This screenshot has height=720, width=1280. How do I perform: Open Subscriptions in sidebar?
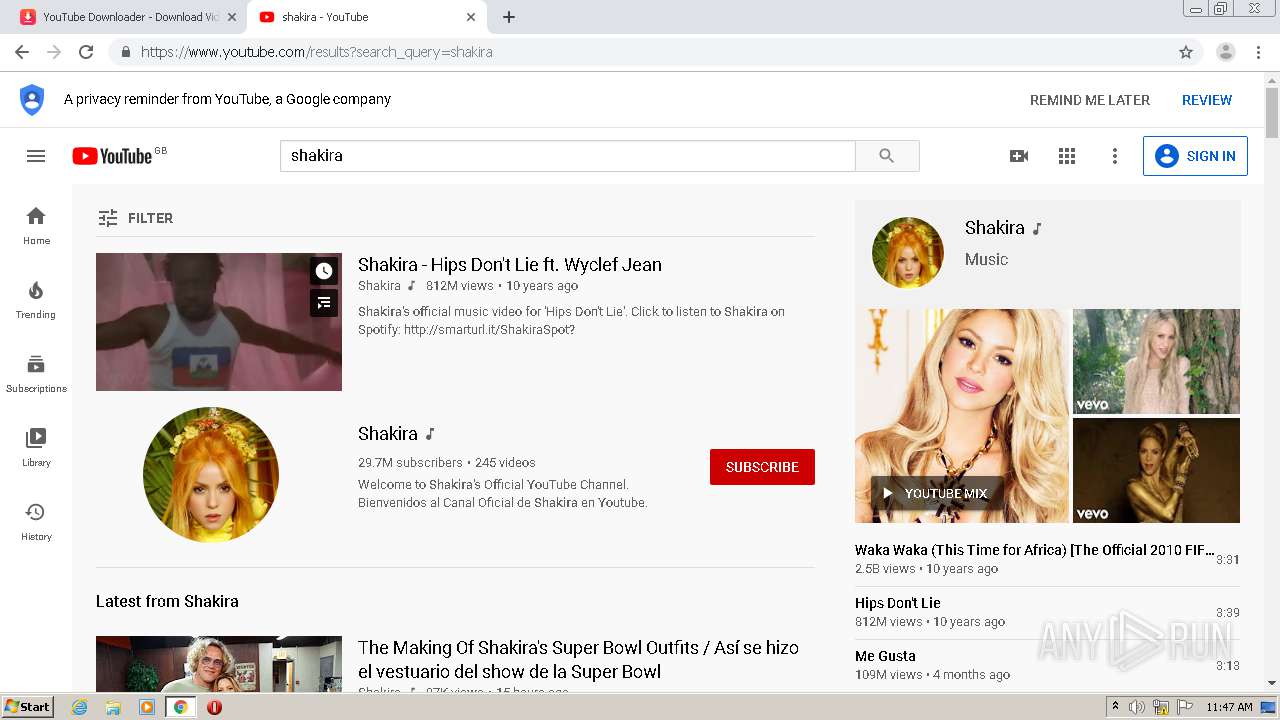(x=36, y=373)
